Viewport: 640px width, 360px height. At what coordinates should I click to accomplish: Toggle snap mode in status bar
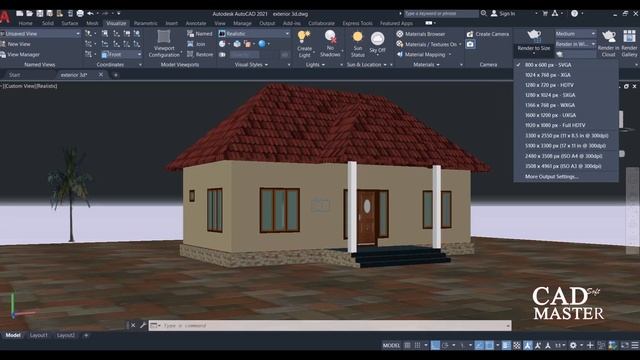pyautogui.click(x=417, y=345)
